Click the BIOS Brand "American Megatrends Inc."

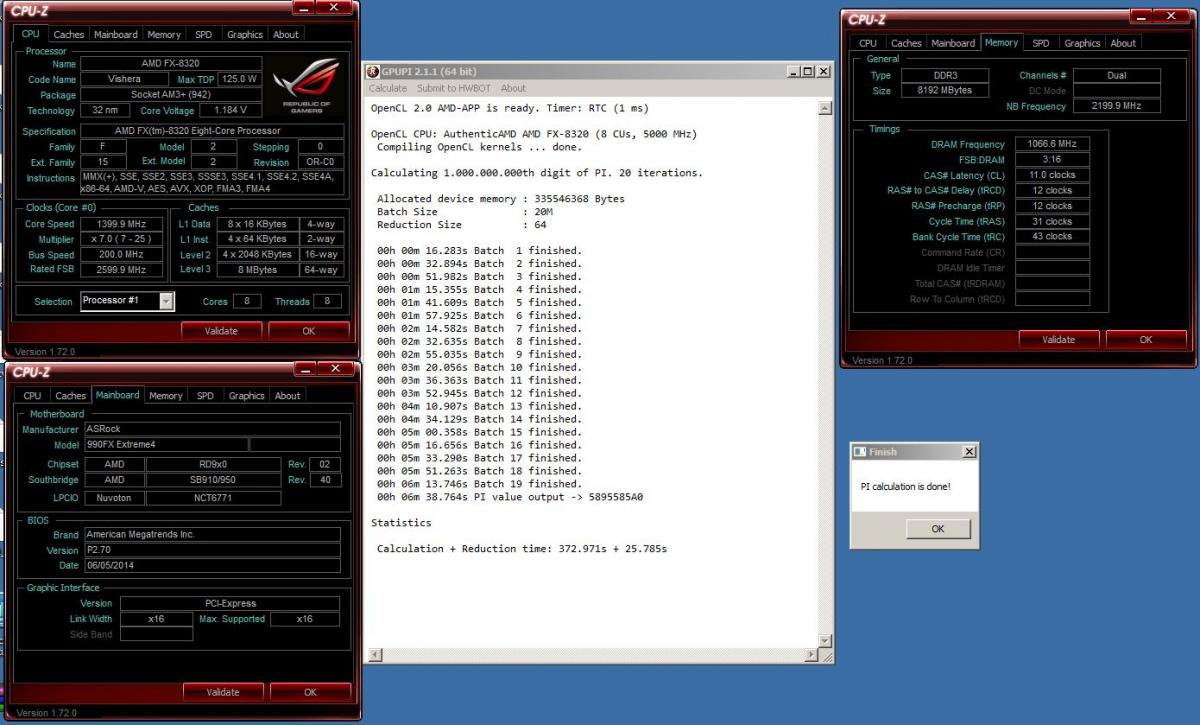[x=212, y=535]
